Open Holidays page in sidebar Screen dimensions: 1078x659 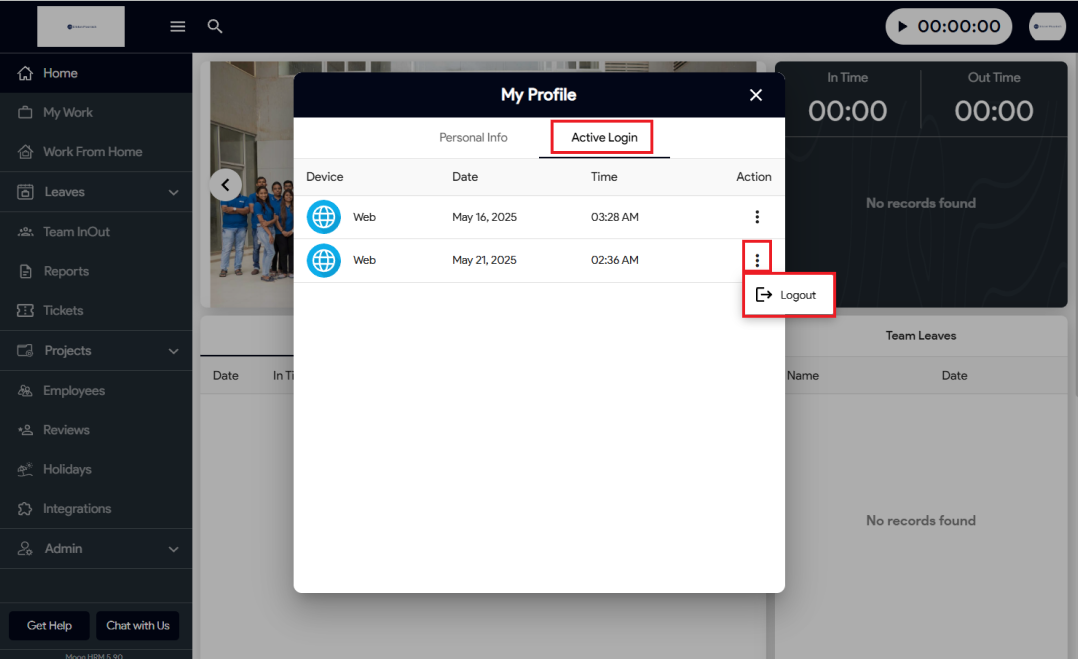pos(67,470)
